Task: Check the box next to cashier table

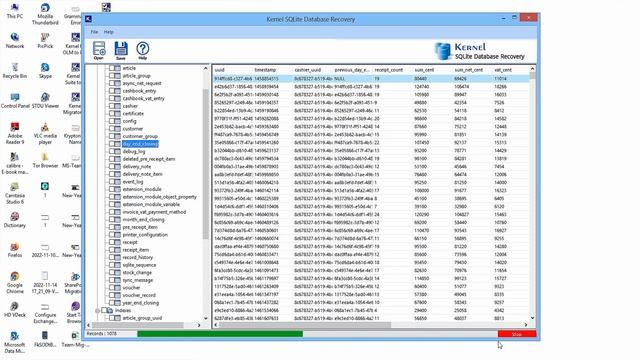Action: tap(111, 106)
